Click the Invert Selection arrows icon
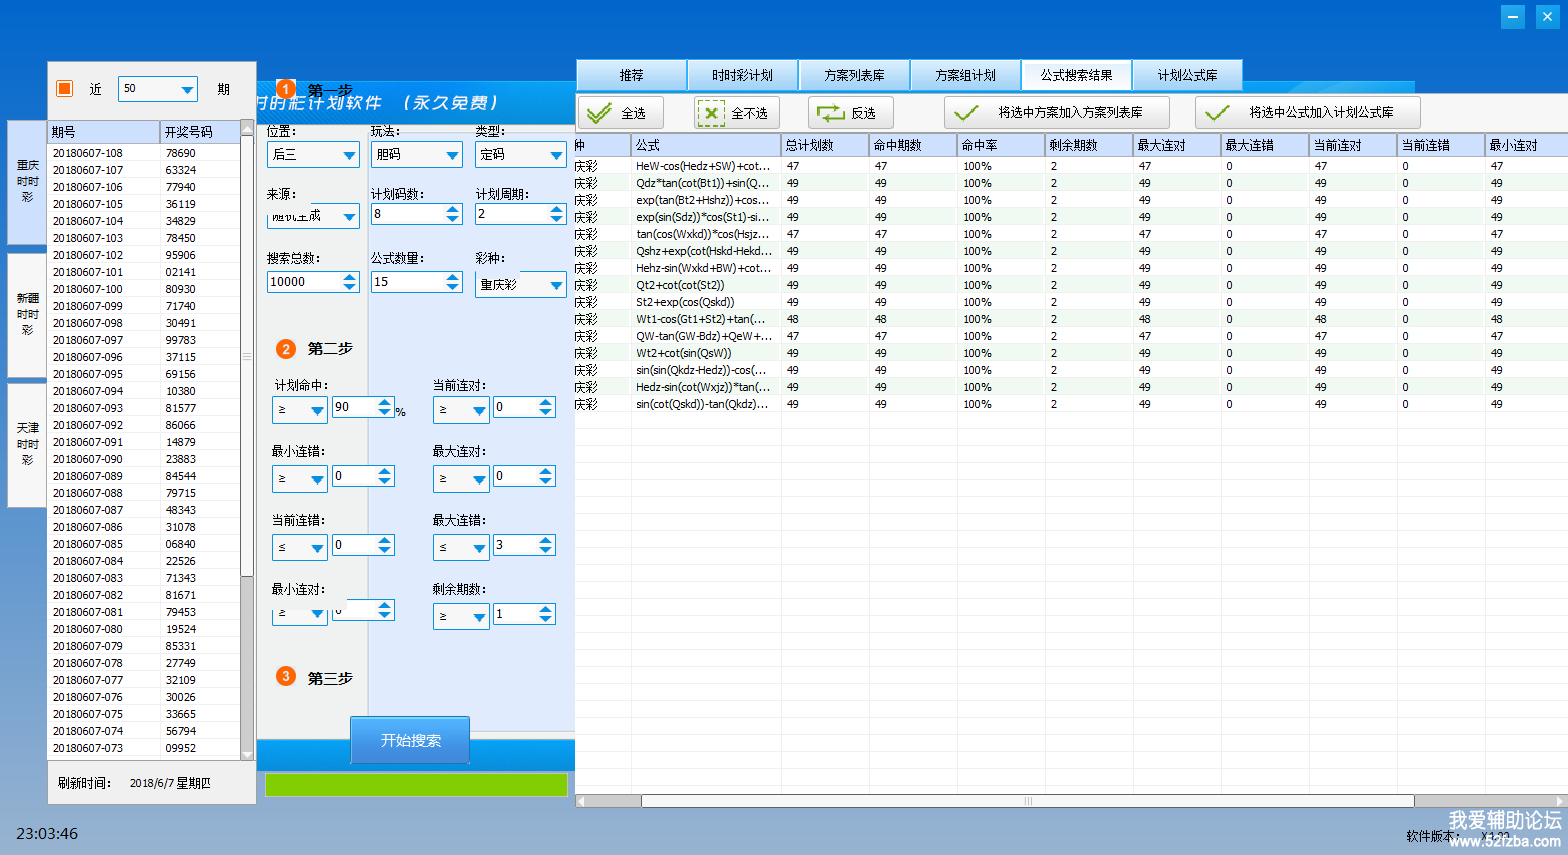The height and width of the screenshot is (855, 1568). pos(830,113)
